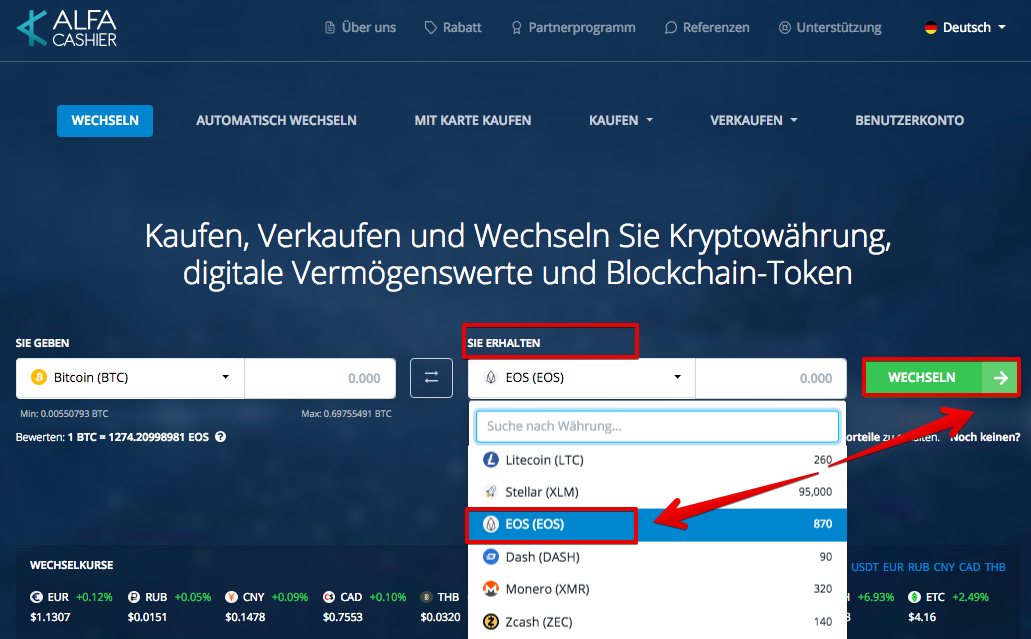Click the EUR euro symbol icon in Wechselkurse
This screenshot has height=639, width=1031.
coord(36,597)
